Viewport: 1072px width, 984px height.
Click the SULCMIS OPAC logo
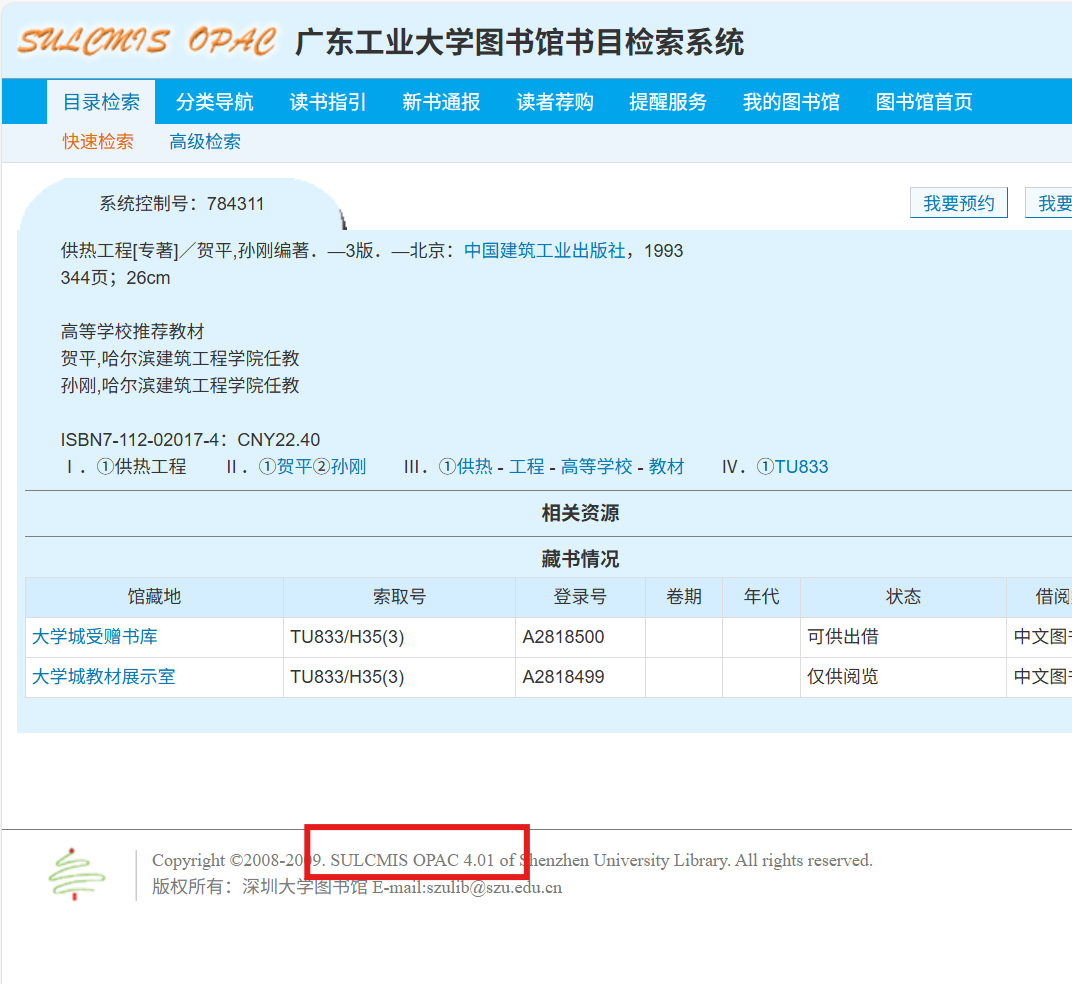(x=146, y=42)
